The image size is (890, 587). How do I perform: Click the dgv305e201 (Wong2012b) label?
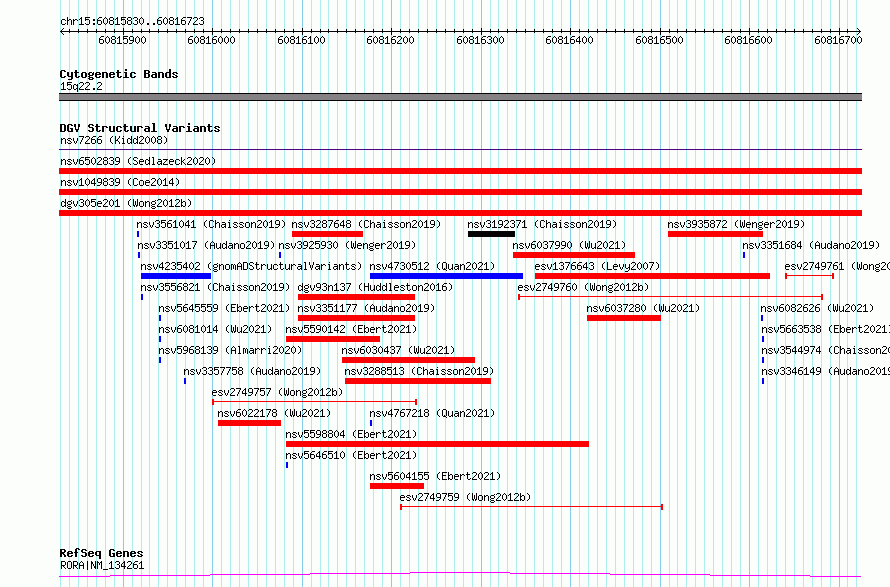pos(126,203)
